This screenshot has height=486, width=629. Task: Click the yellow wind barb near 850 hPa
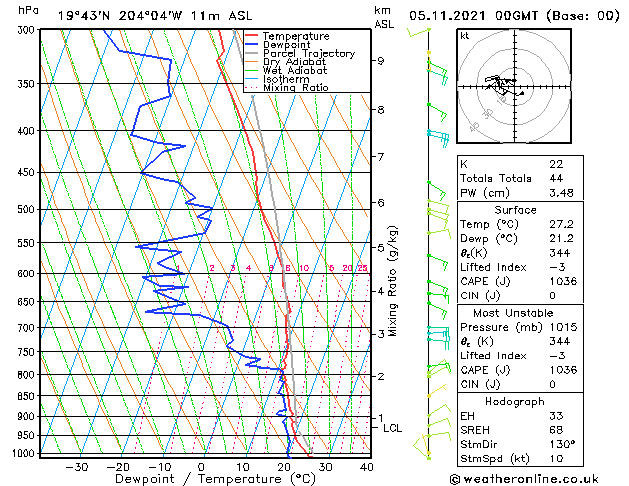pyautogui.click(x=436, y=391)
